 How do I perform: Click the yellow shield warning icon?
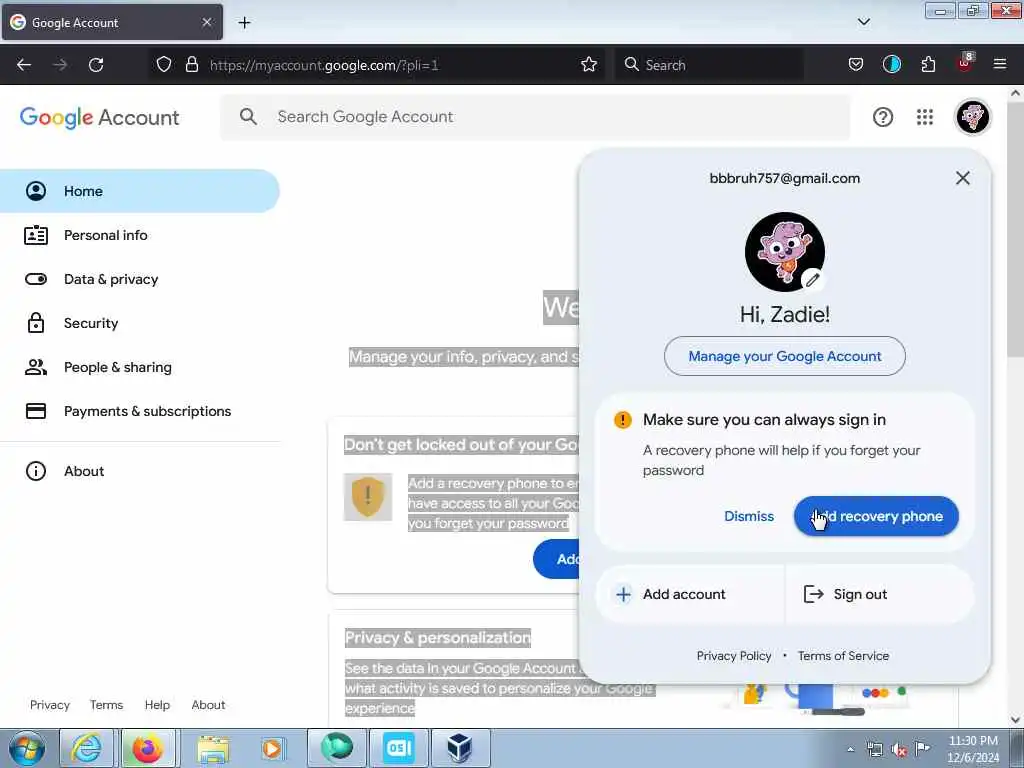coord(368,497)
